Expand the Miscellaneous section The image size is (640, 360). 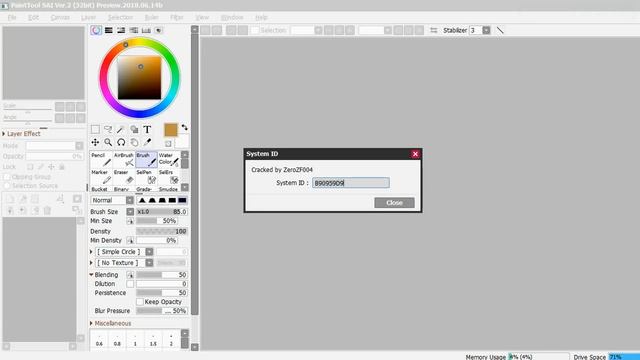(x=91, y=323)
